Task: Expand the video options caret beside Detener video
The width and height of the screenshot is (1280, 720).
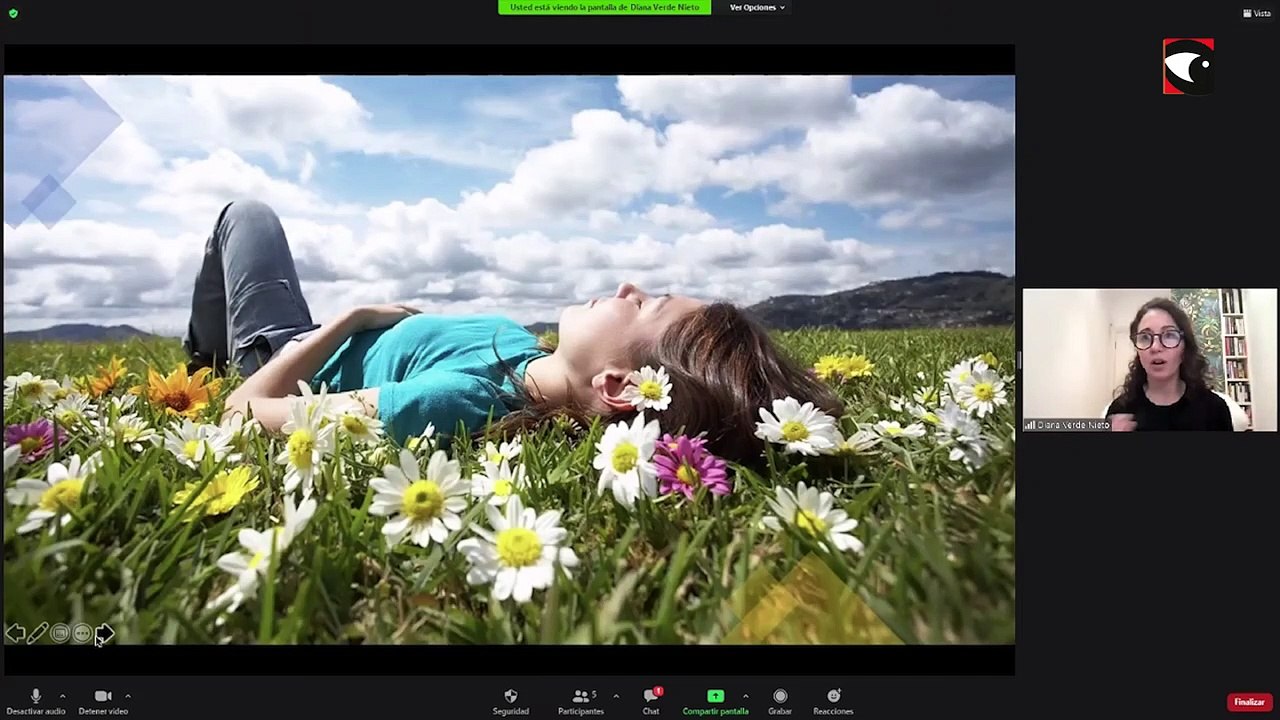Action: tap(128, 696)
